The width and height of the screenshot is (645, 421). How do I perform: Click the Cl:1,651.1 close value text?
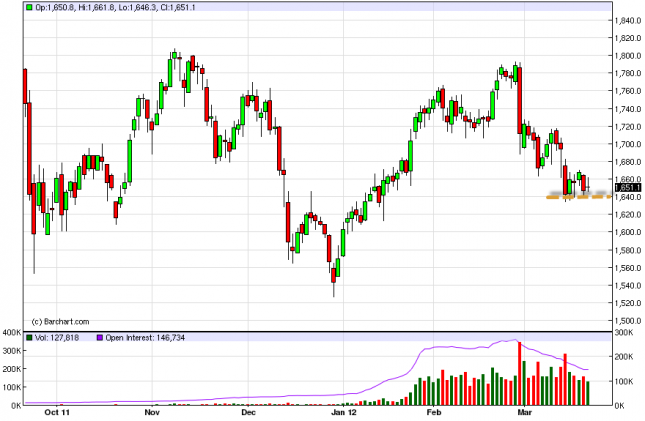pyautogui.click(x=177, y=7)
